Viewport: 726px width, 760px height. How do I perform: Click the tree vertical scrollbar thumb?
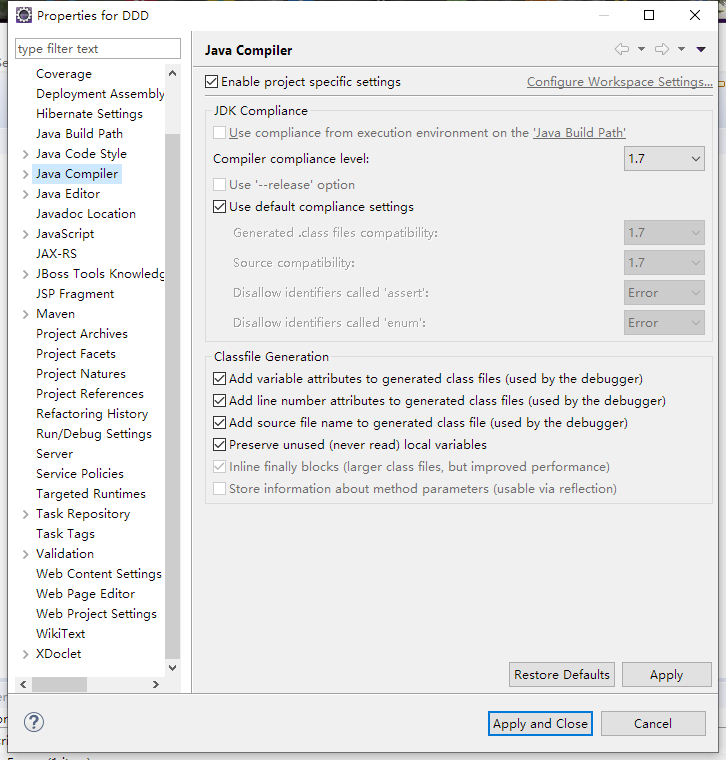pyautogui.click(x=173, y=396)
